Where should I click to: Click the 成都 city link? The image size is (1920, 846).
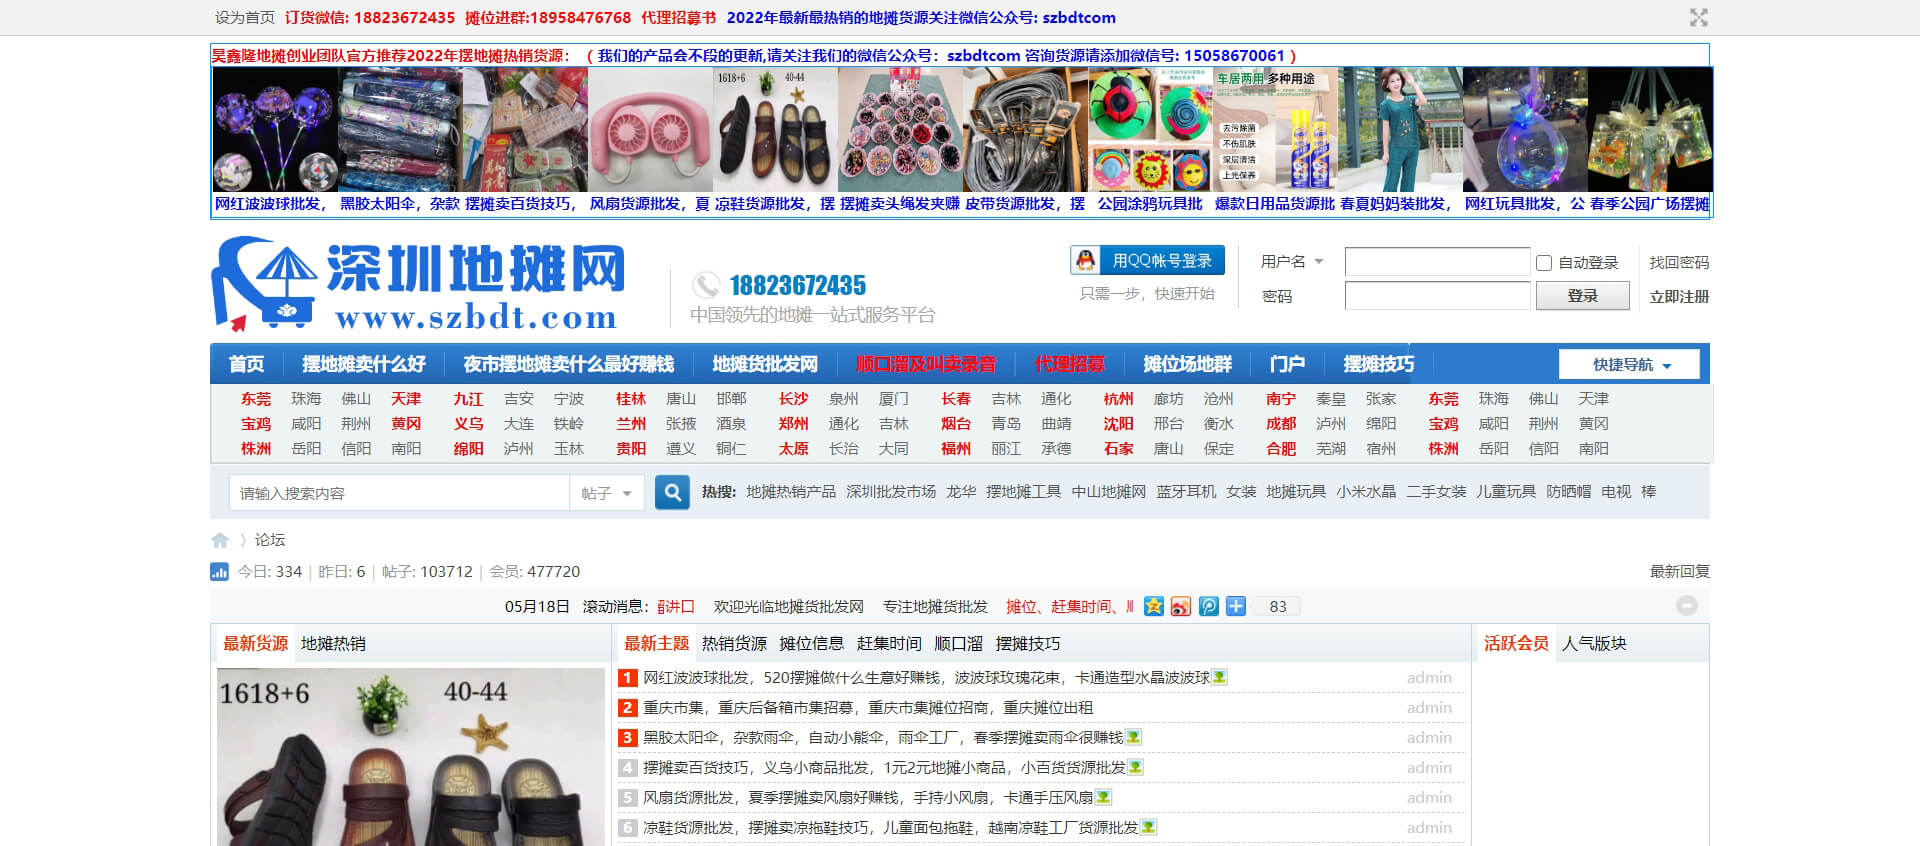pos(1281,424)
